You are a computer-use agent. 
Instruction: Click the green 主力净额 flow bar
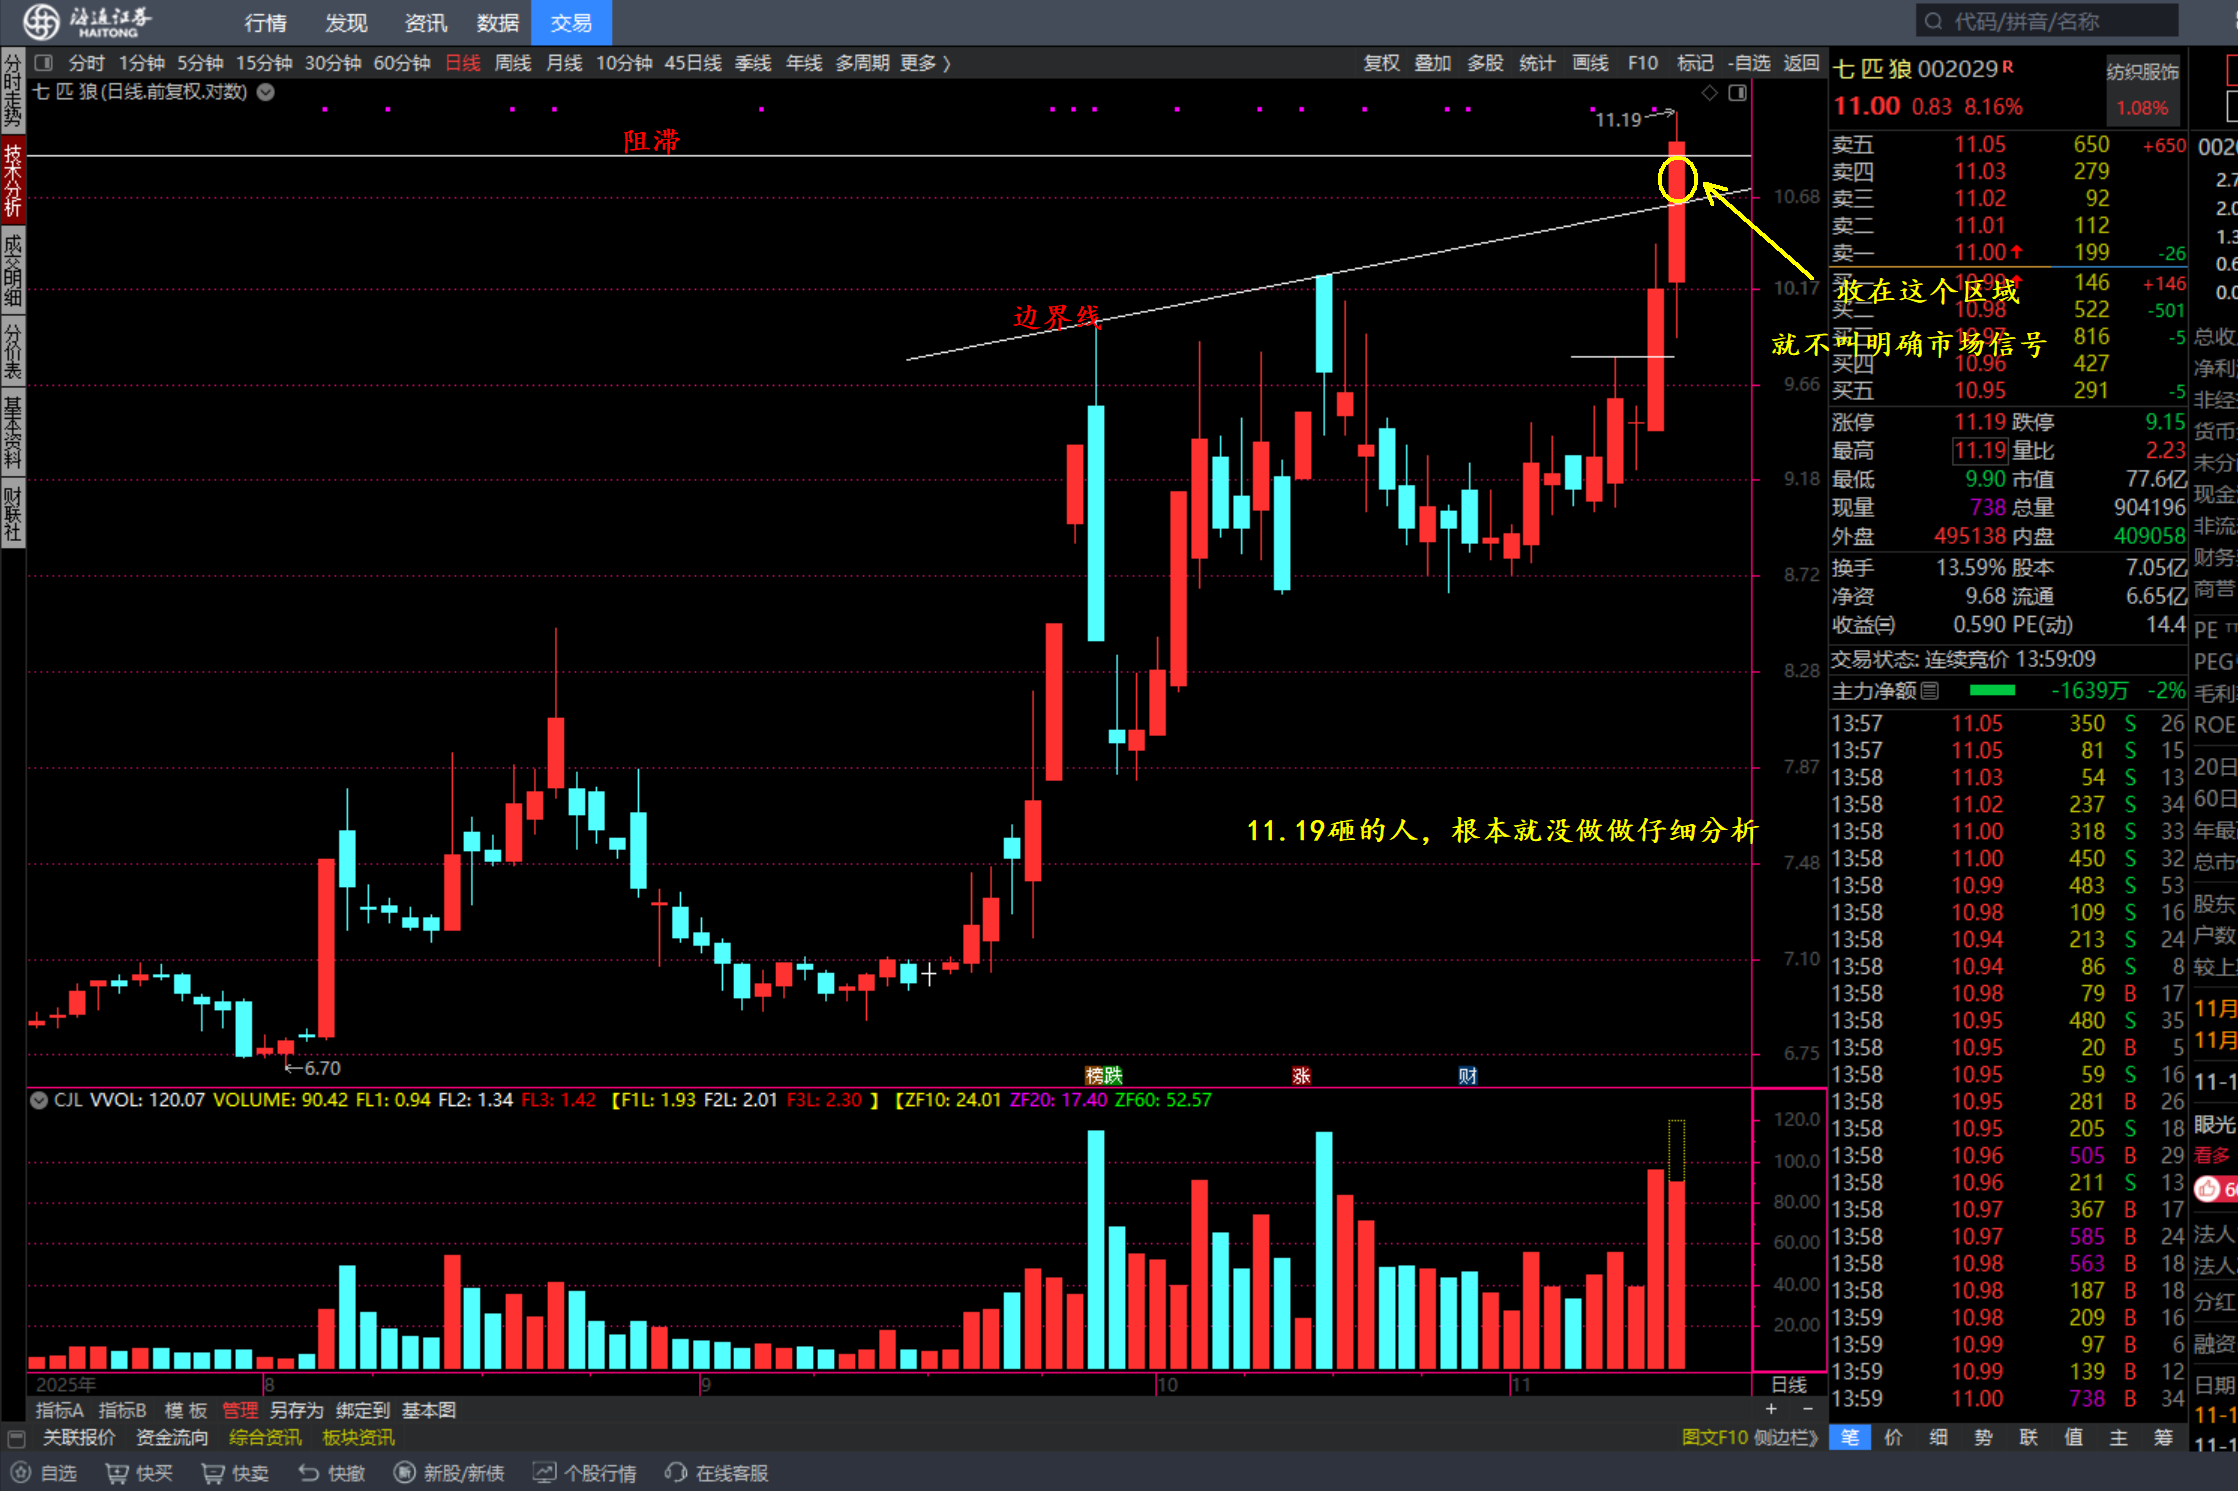point(1992,690)
